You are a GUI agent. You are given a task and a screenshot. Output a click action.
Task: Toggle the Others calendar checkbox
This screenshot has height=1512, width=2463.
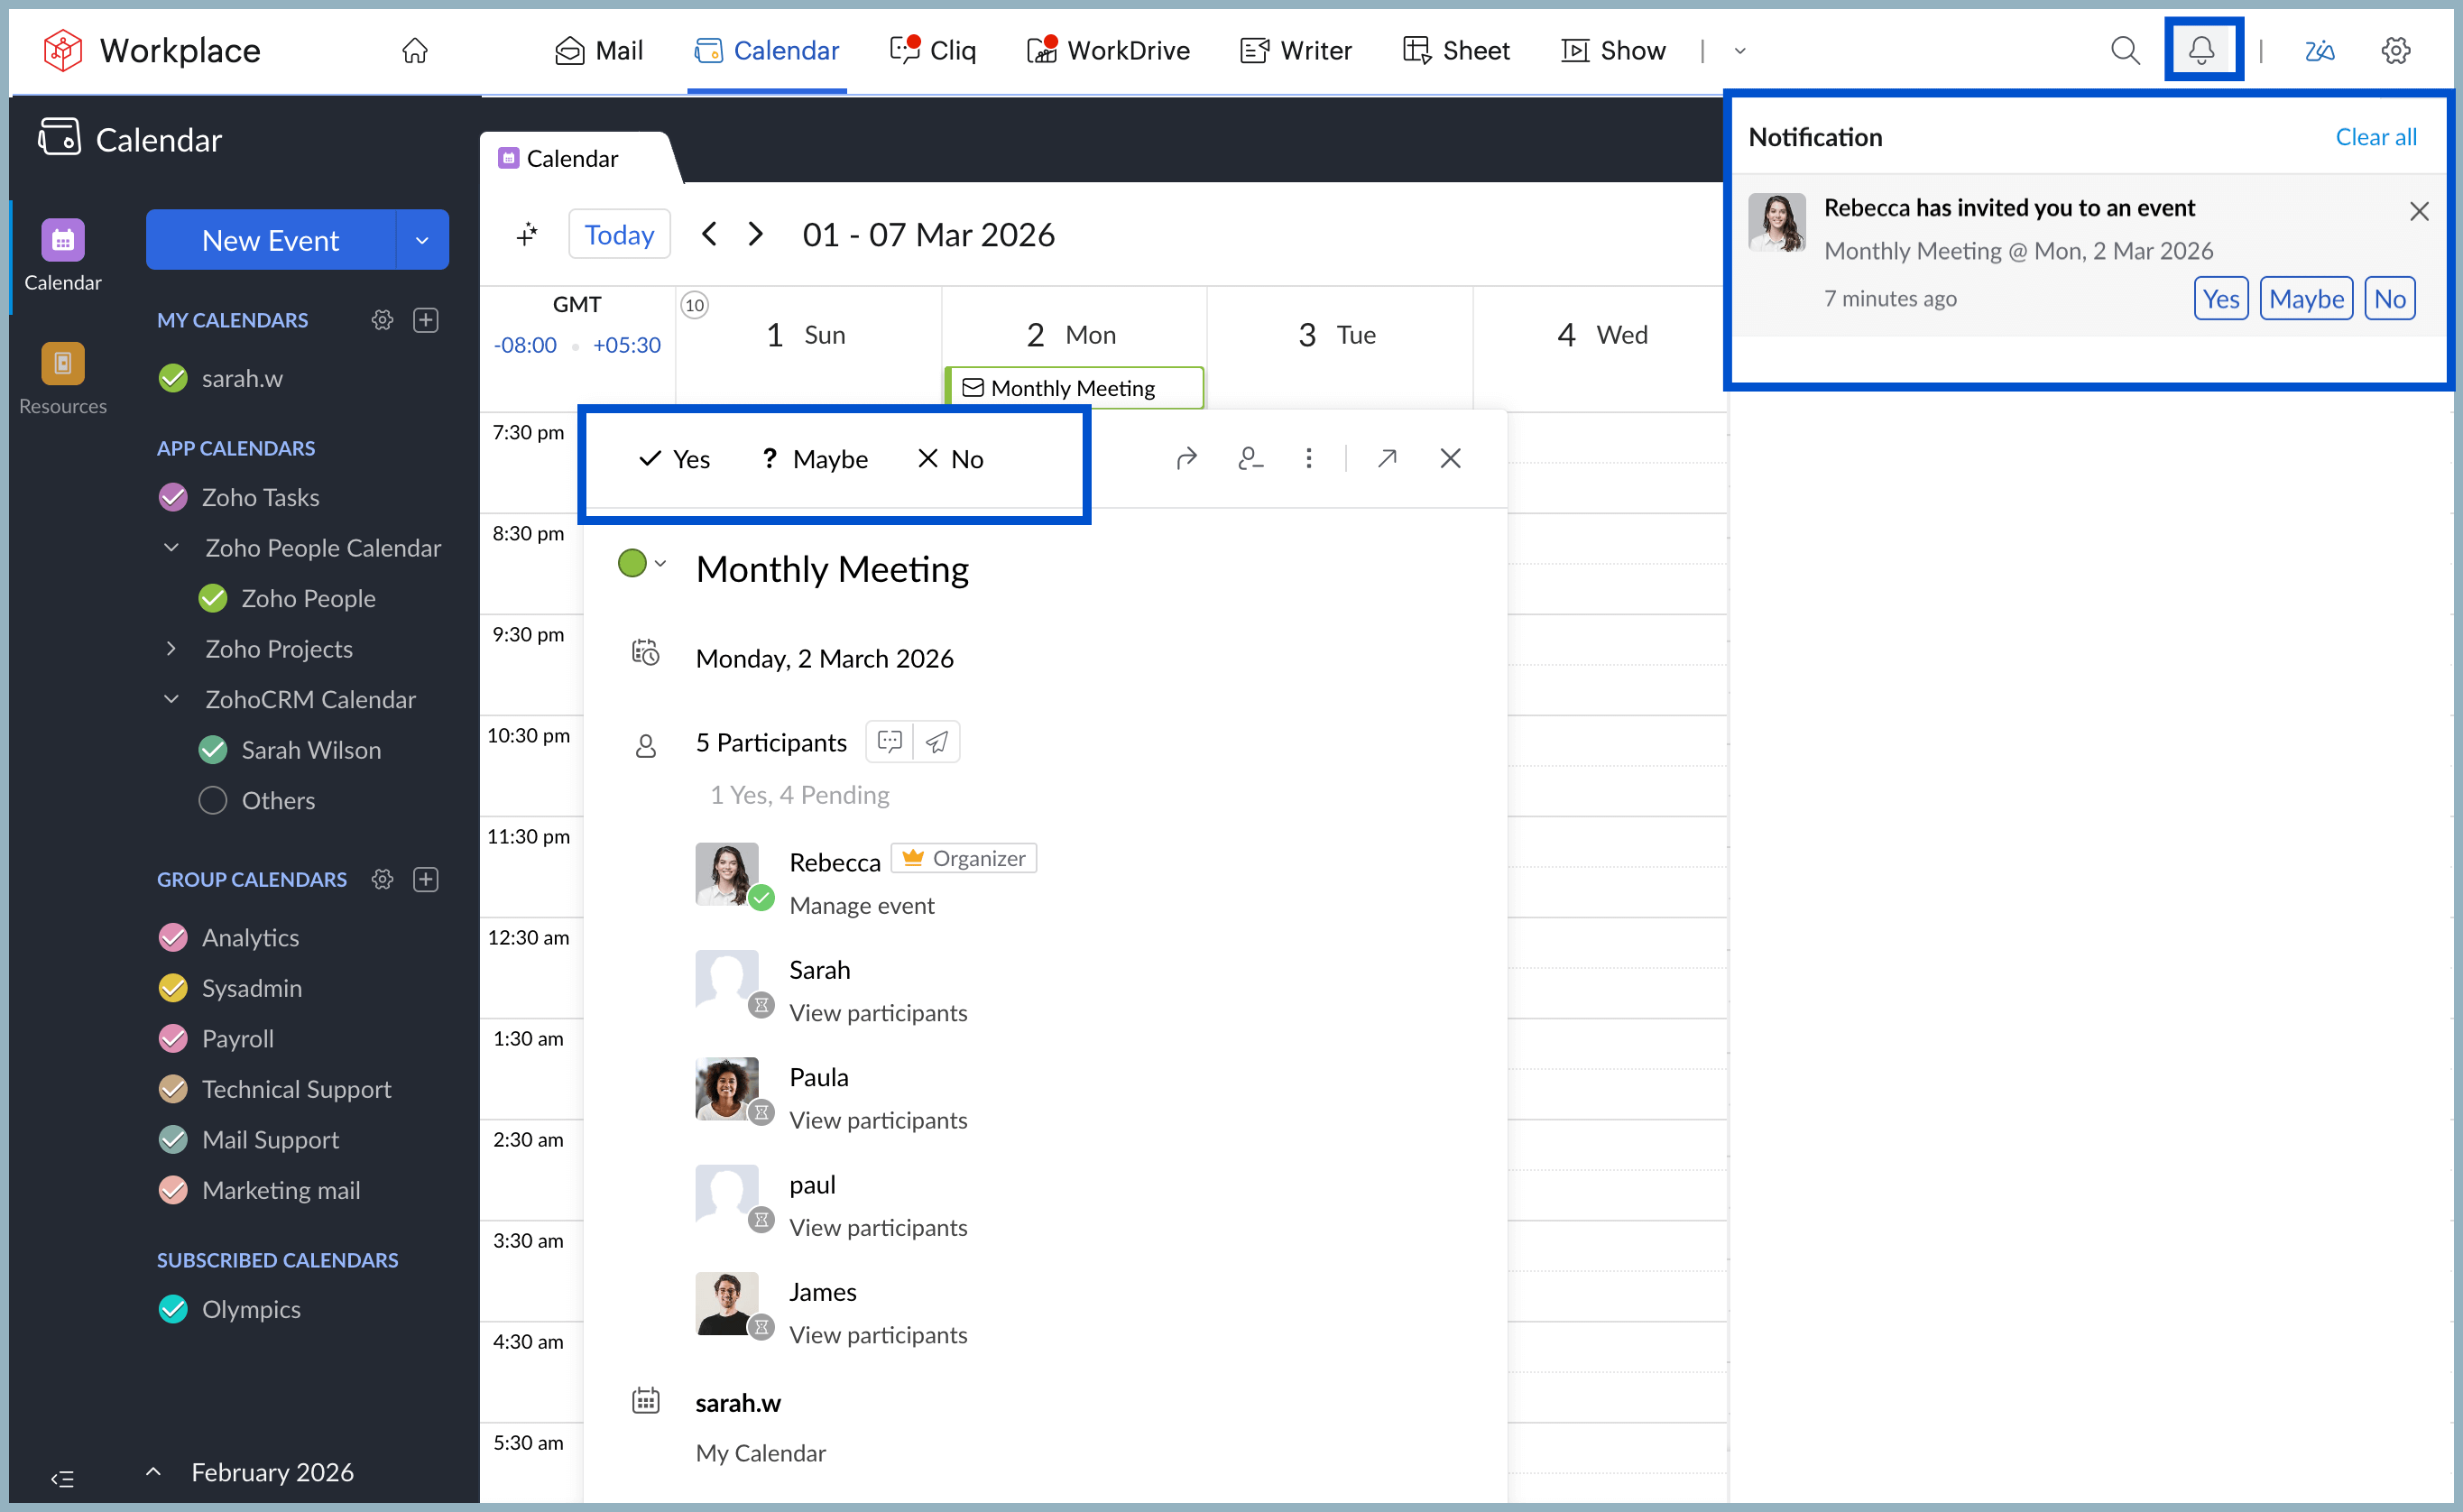point(212,801)
